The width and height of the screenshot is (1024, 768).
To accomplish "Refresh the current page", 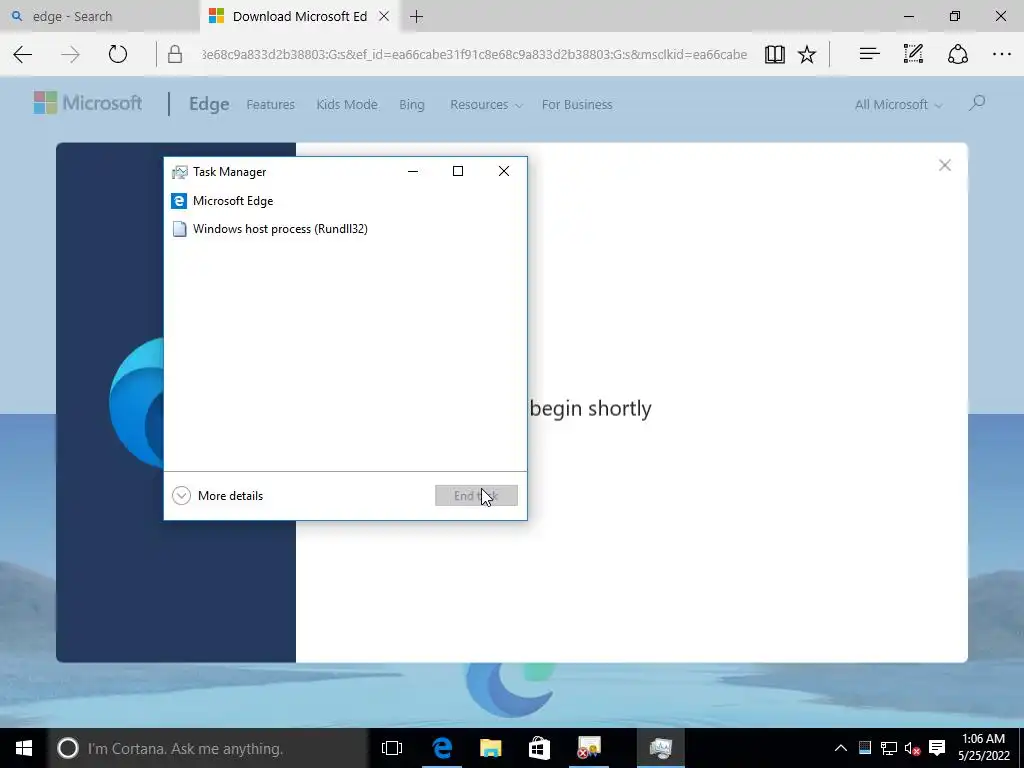I will coord(118,54).
